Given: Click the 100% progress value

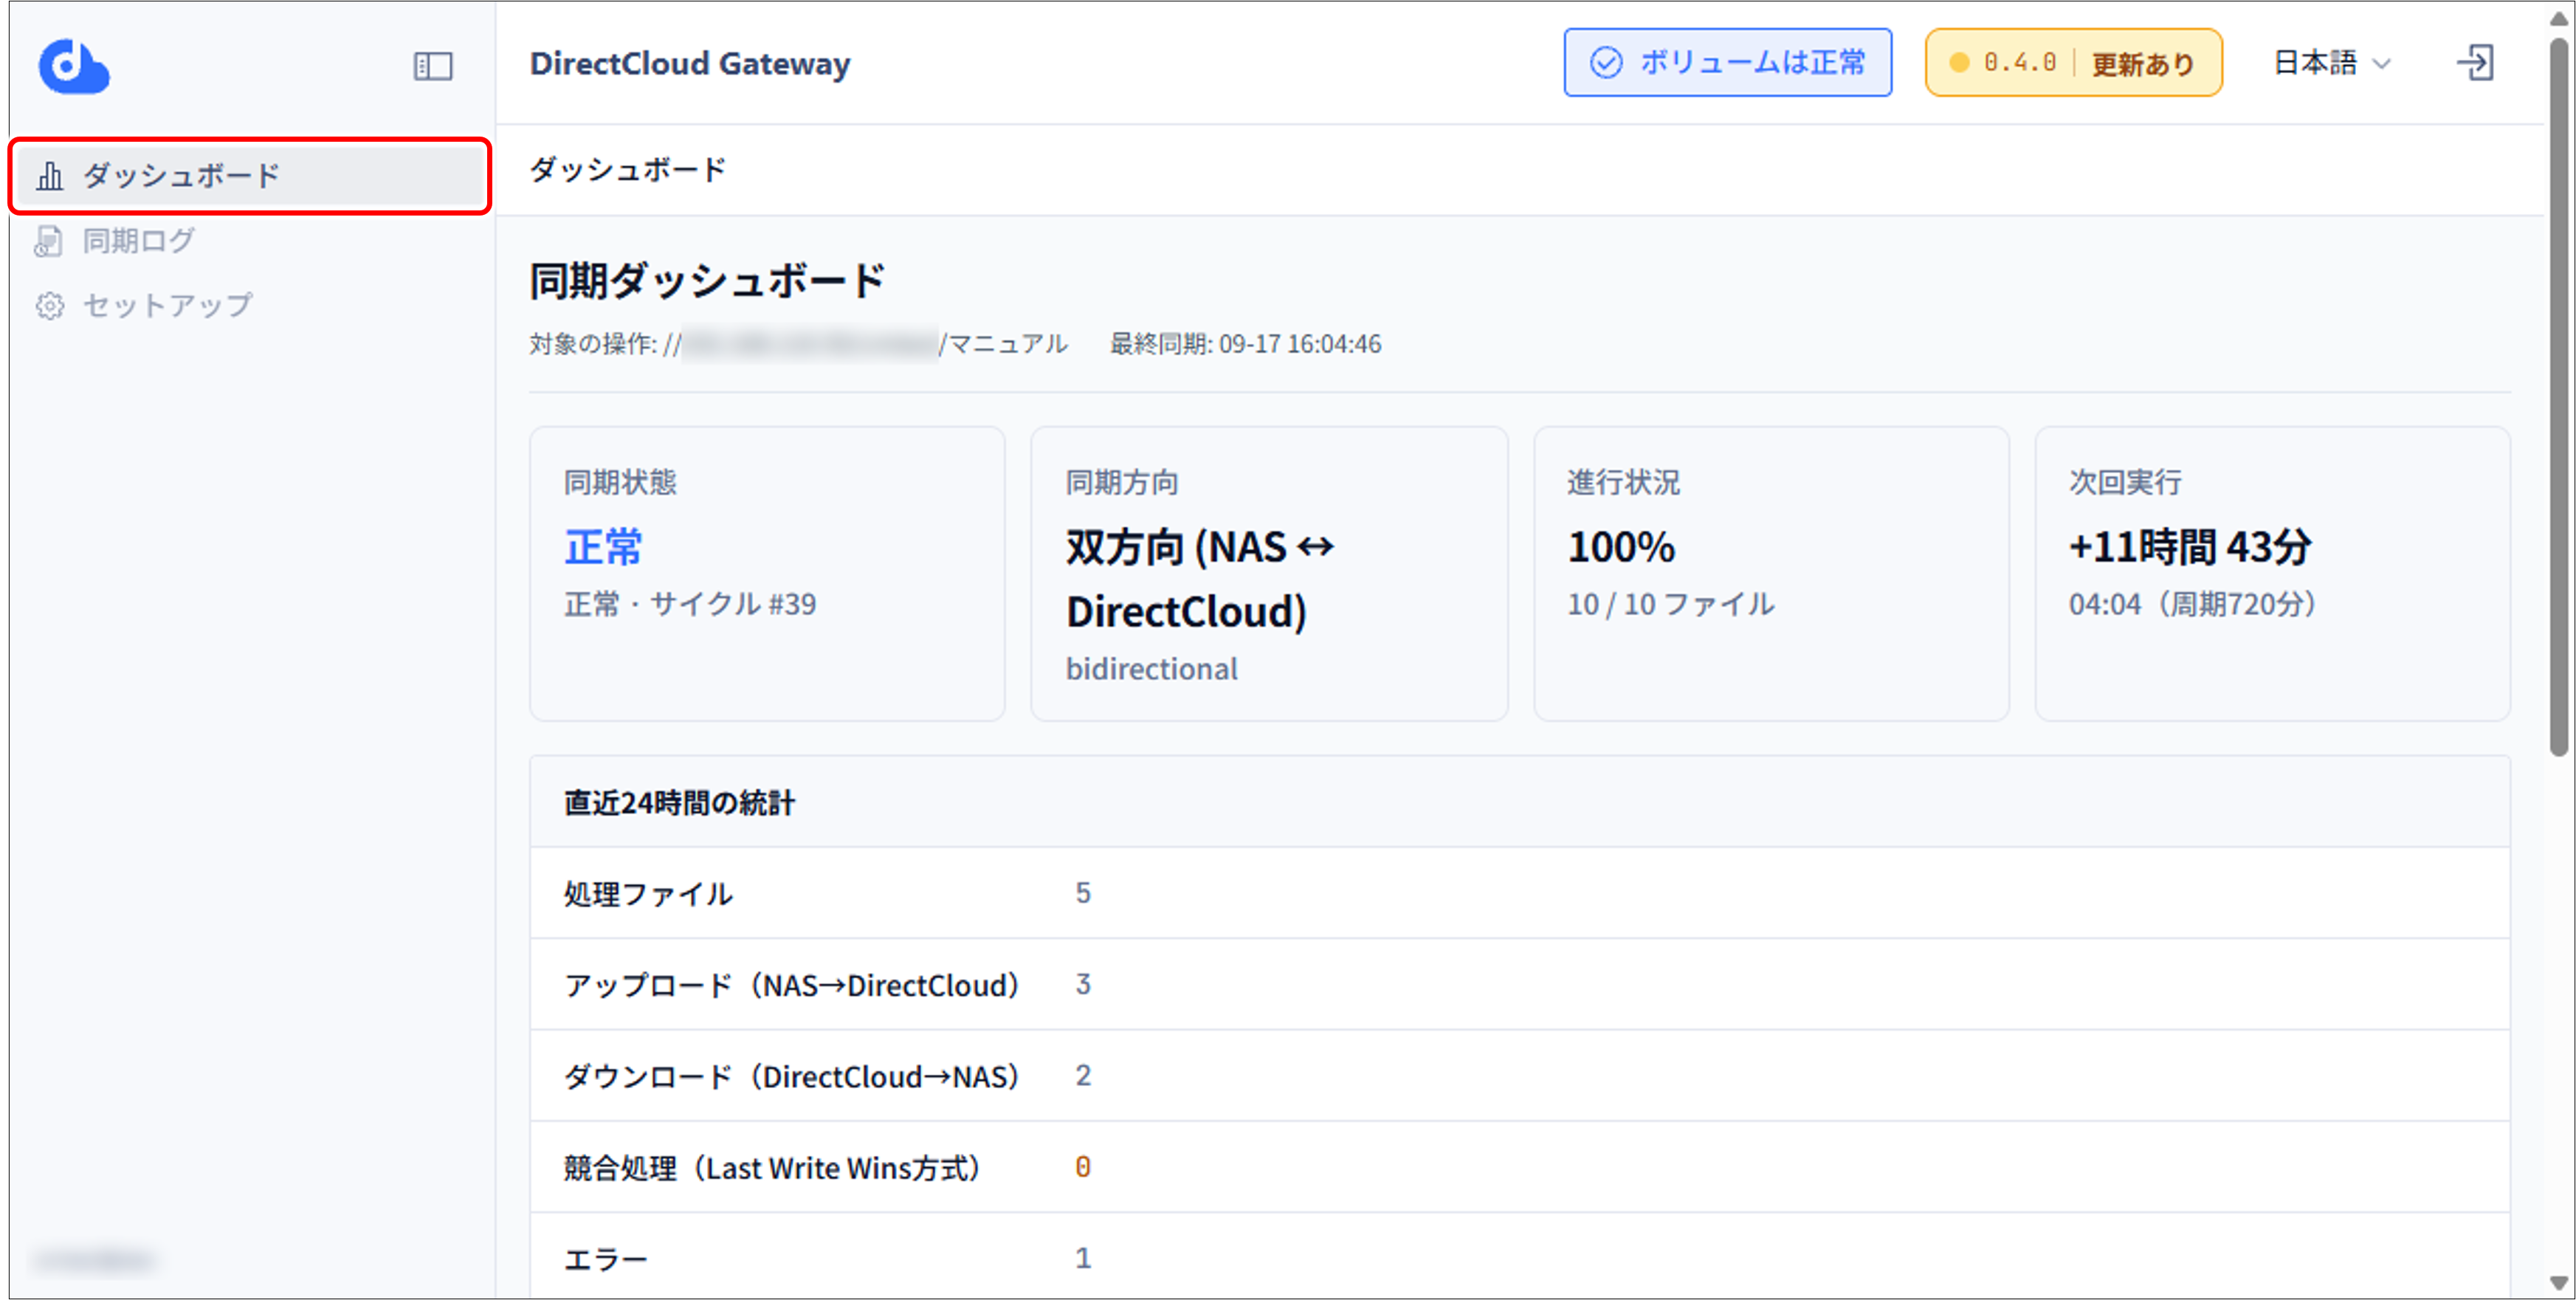Looking at the screenshot, I should [1620, 547].
